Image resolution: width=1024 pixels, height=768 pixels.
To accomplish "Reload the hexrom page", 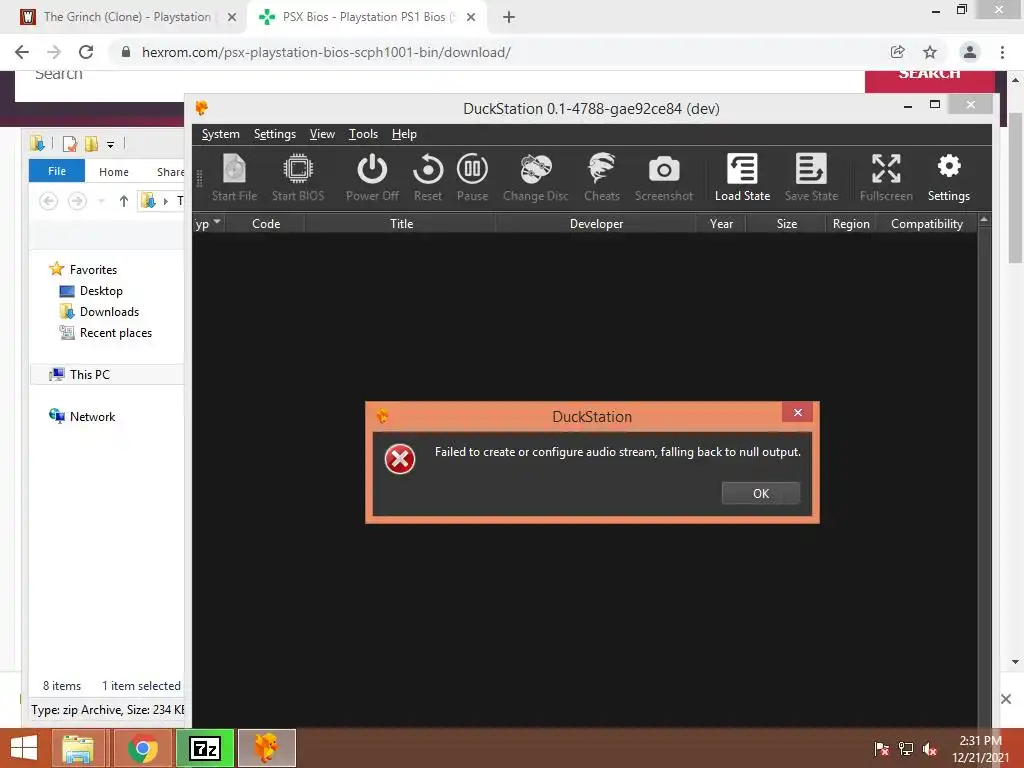I will point(86,52).
